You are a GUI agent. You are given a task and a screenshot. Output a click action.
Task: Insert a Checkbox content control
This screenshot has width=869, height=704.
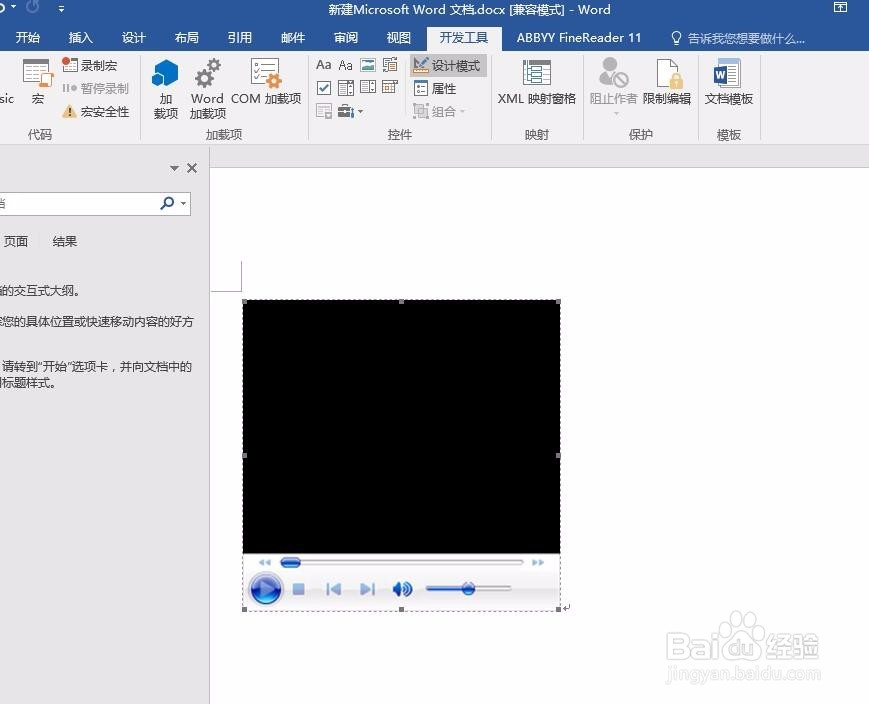click(323, 87)
